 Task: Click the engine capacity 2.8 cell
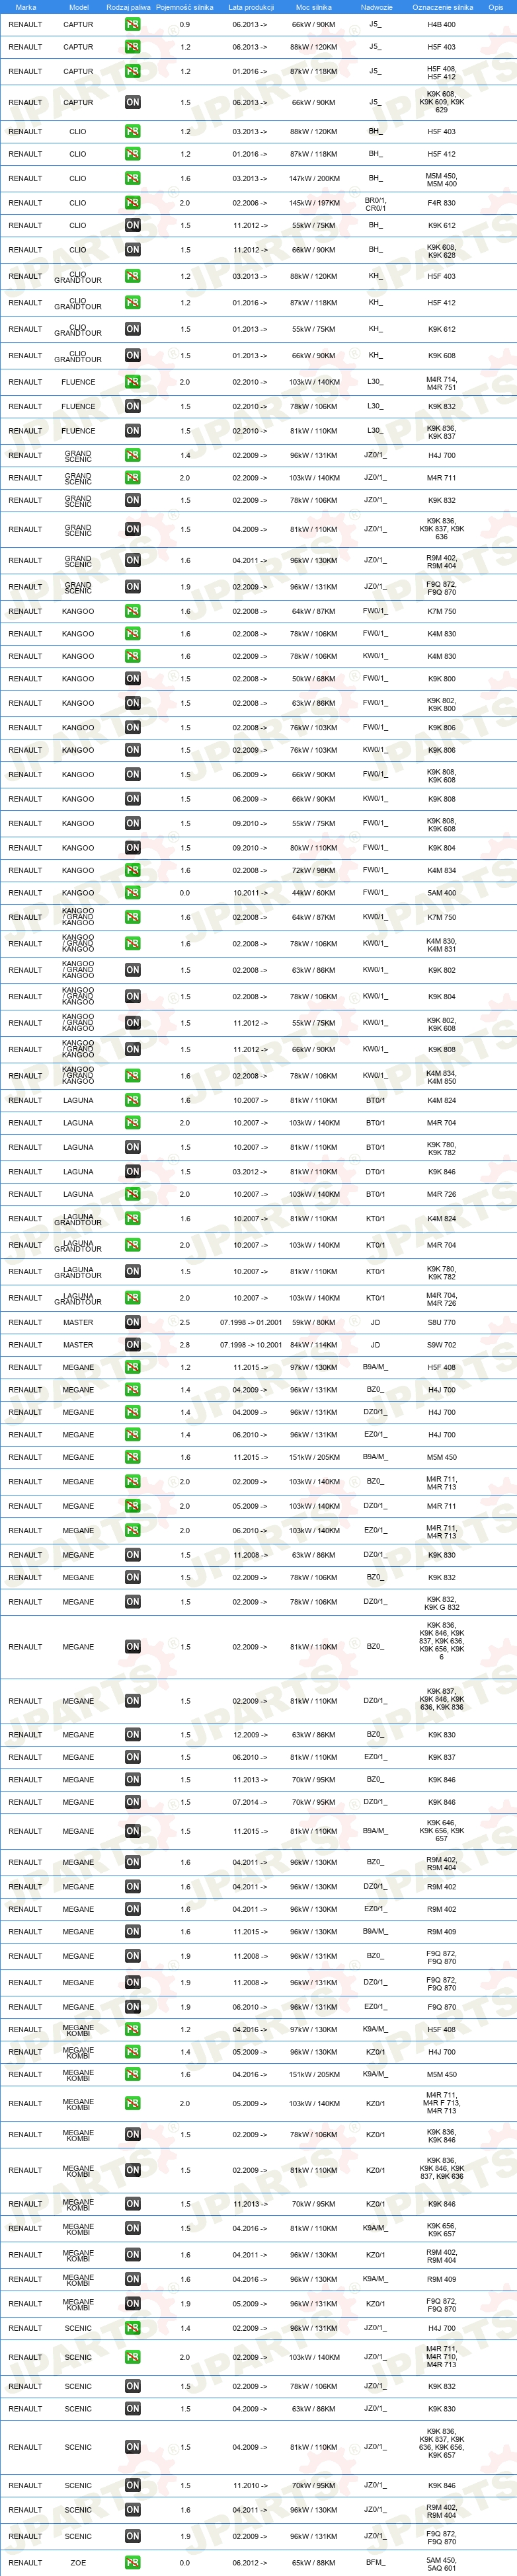click(x=184, y=1344)
